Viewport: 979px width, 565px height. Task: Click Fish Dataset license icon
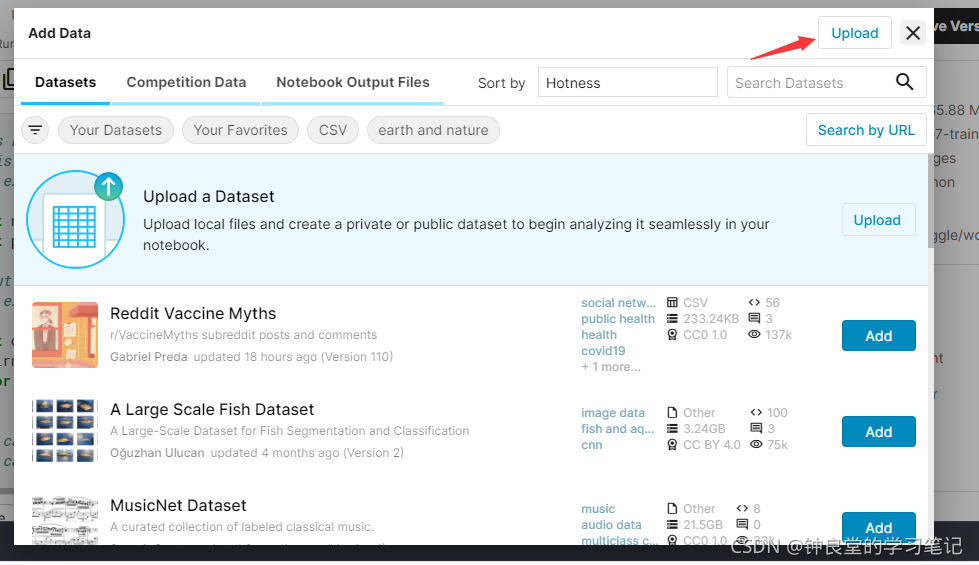click(672, 445)
